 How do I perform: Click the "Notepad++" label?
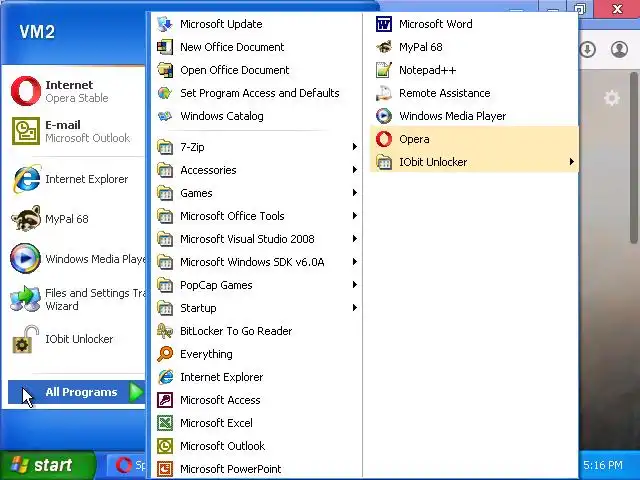[427, 70]
